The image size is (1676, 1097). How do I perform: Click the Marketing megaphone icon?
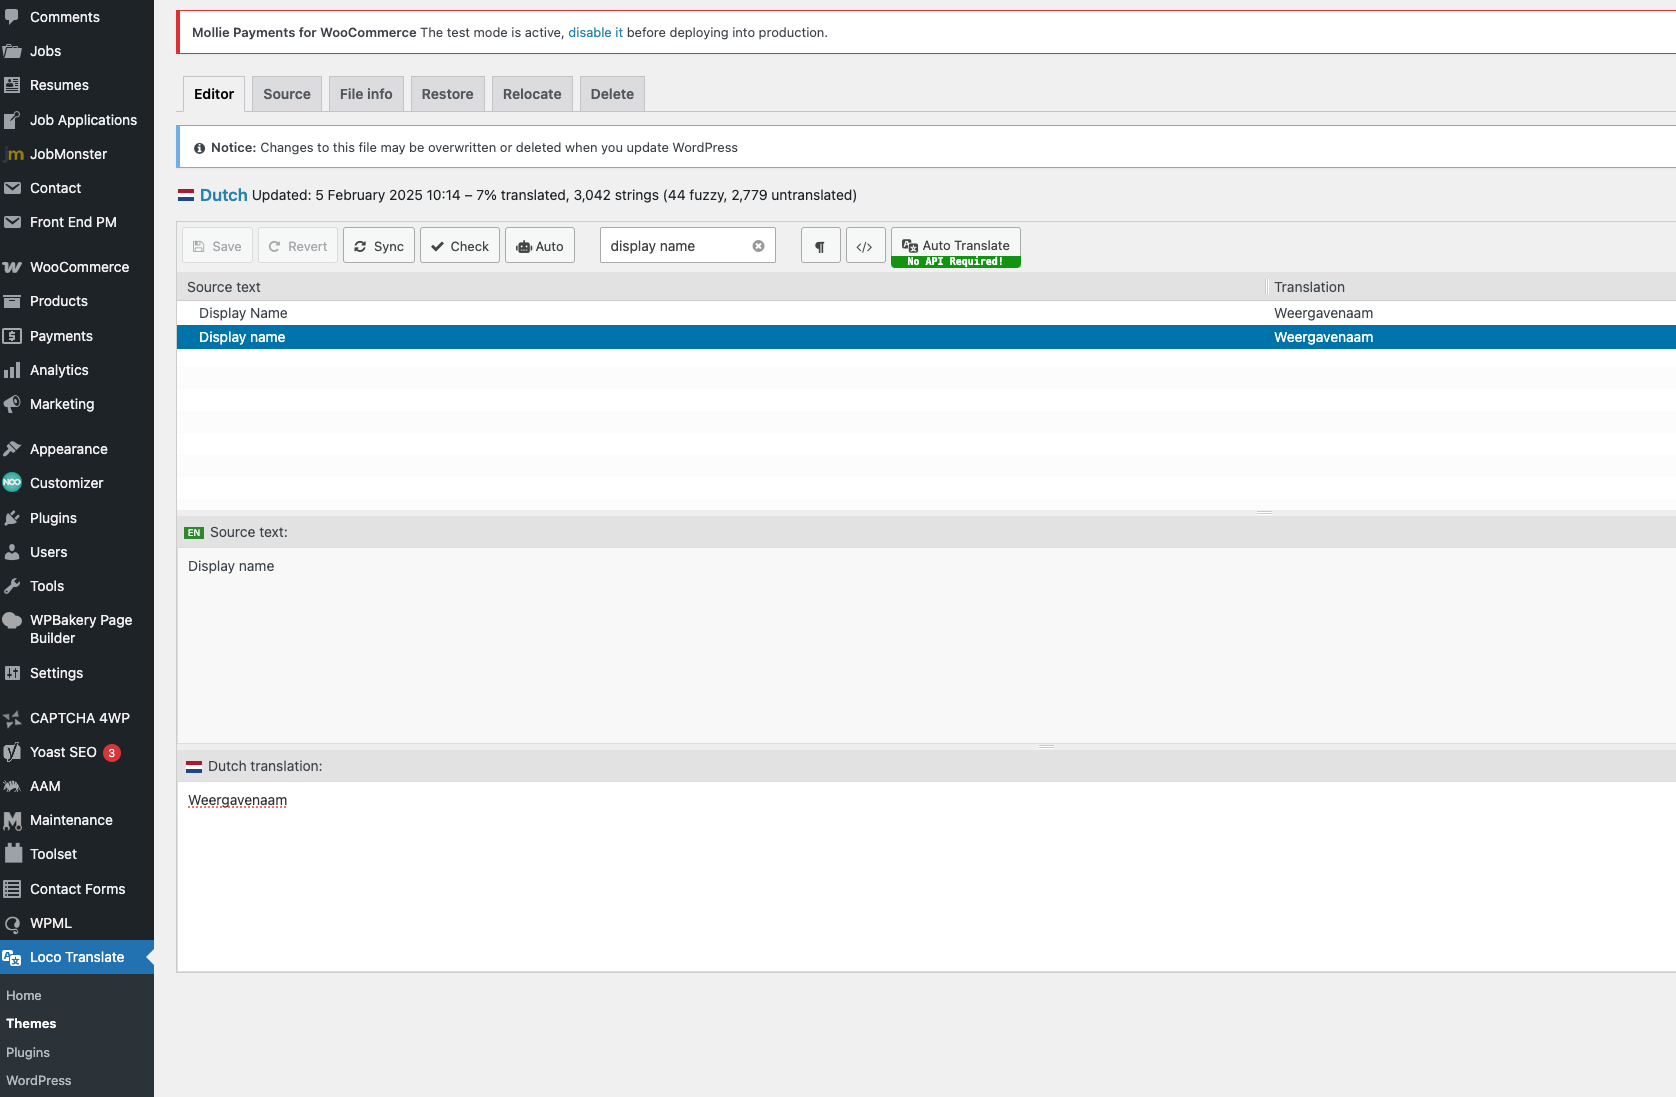click(x=12, y=404)
